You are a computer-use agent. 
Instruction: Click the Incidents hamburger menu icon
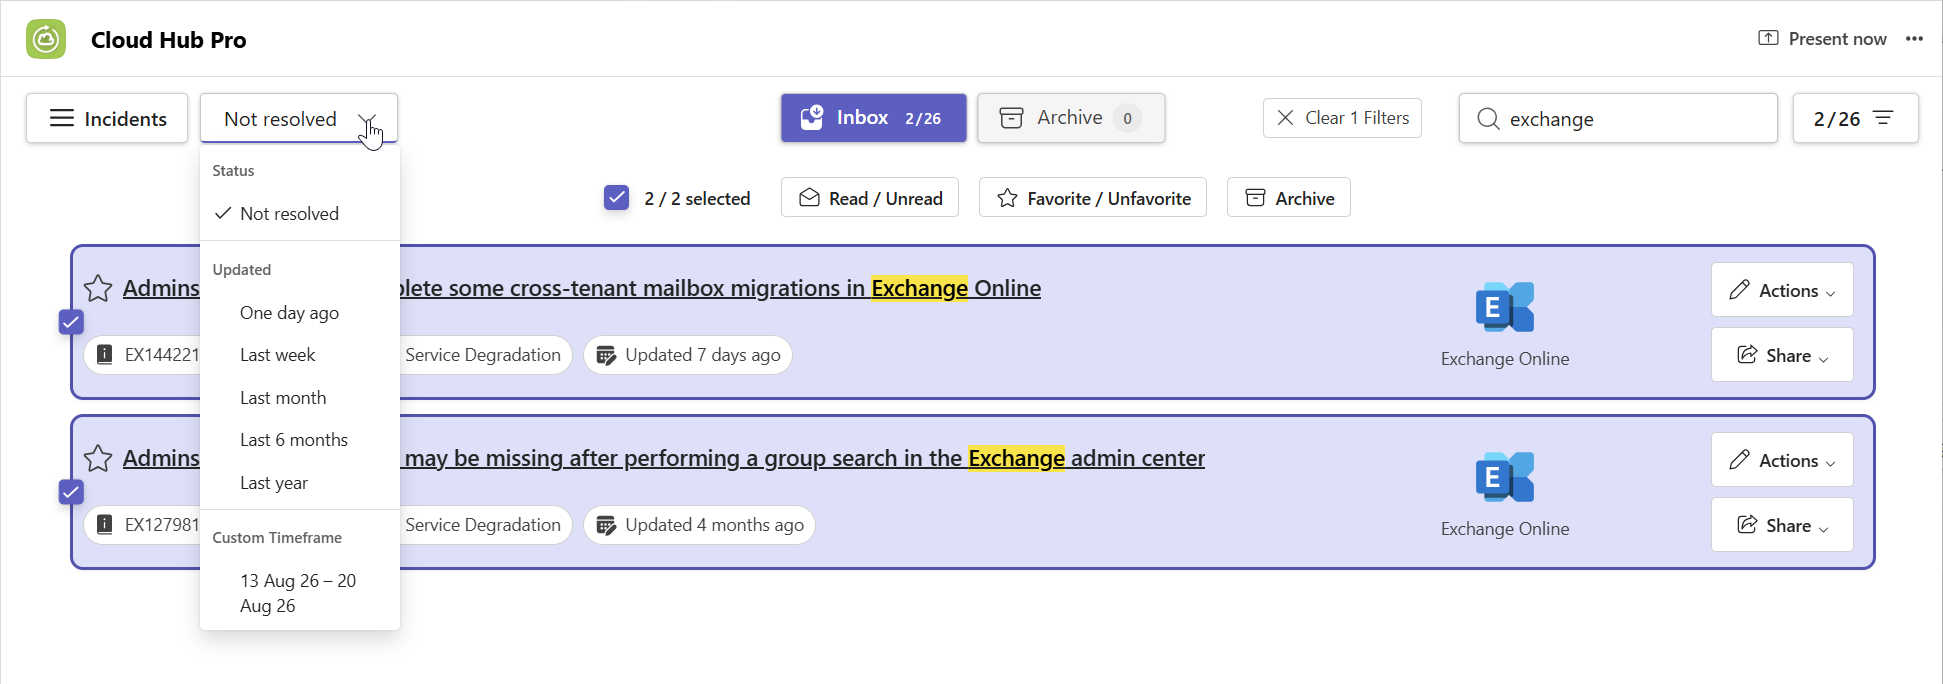click(62, 118)
